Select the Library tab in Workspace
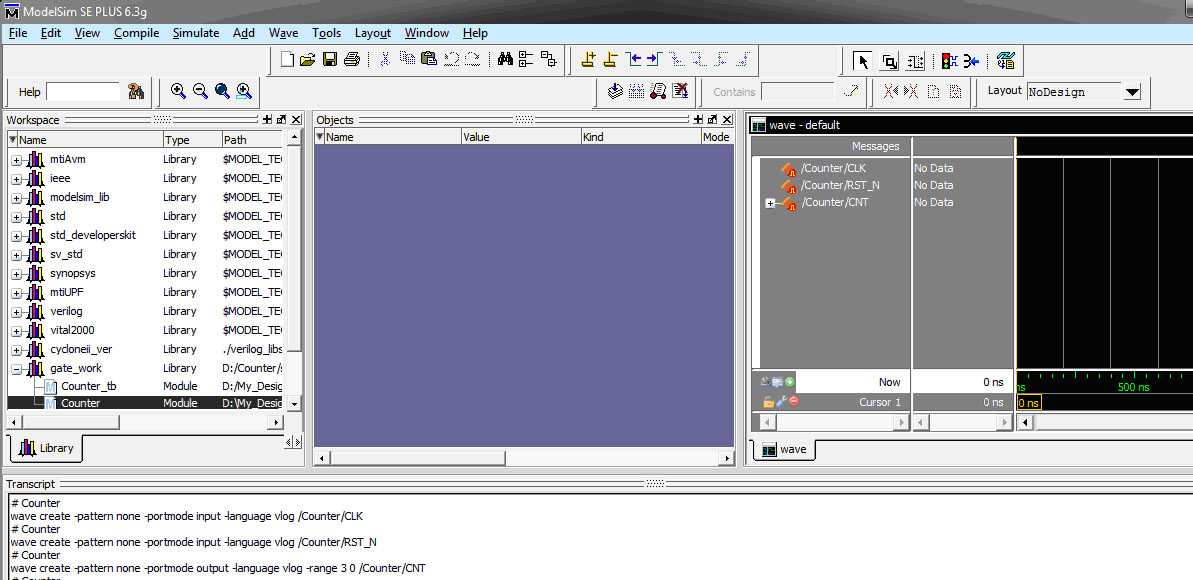 [46, 448]
